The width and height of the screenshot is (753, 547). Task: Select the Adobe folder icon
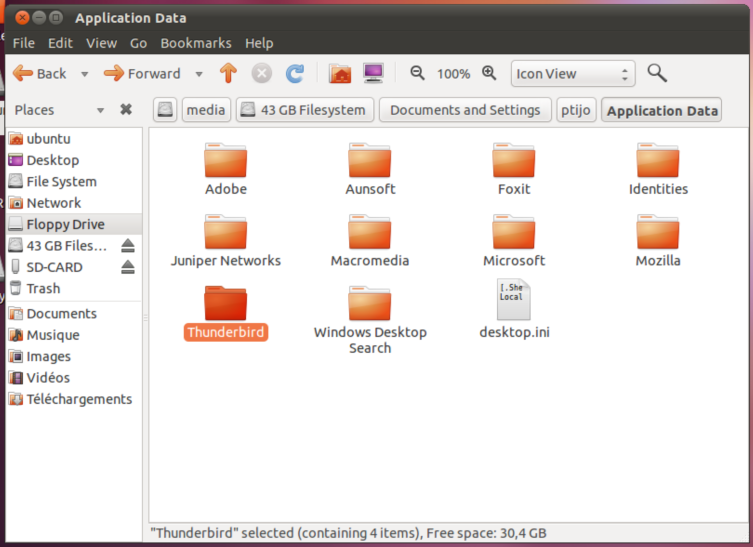[x=225, y=161]
